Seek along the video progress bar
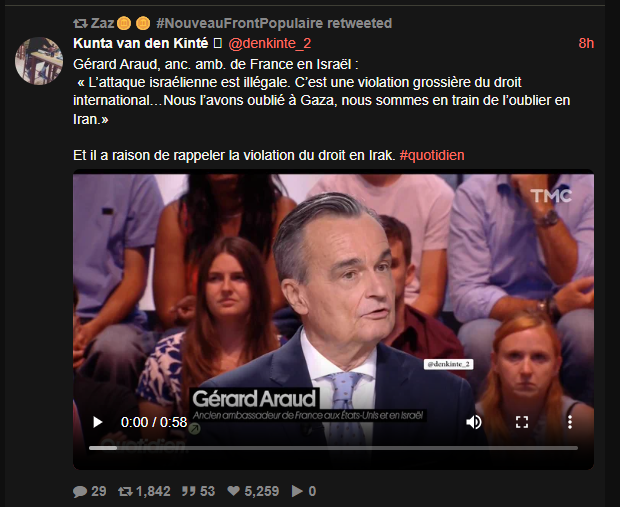This screenshot has height=507, width=620. point(333,448)
